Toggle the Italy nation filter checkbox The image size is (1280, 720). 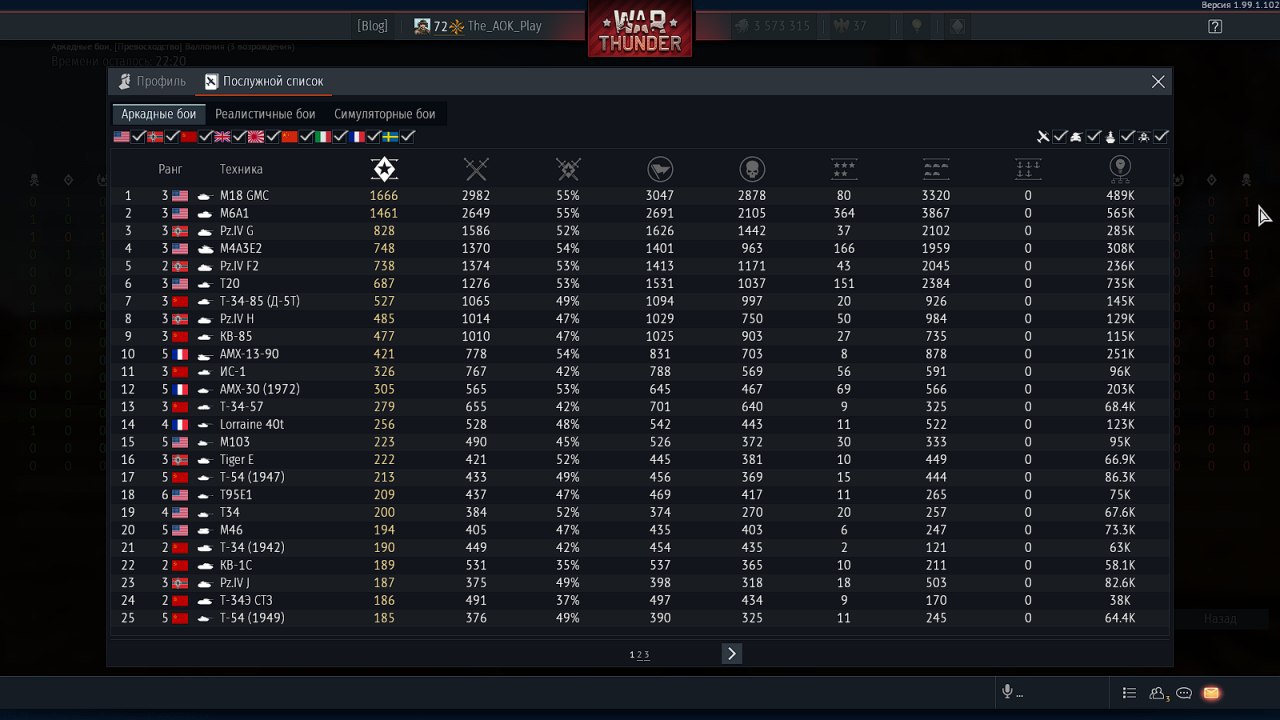pos(340,136)
